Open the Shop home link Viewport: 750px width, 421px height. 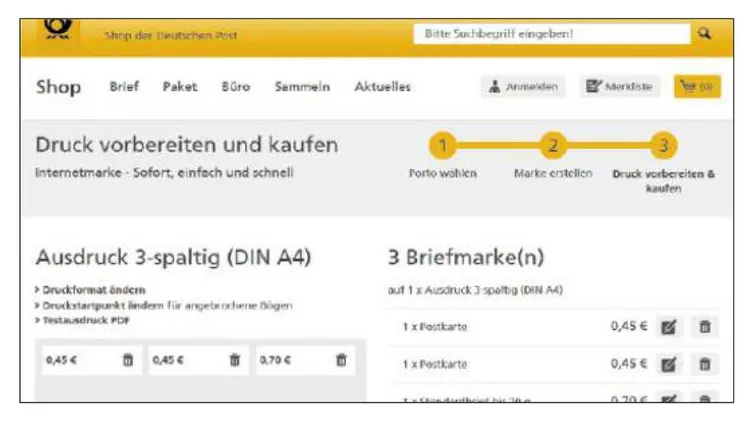(58, 87)
